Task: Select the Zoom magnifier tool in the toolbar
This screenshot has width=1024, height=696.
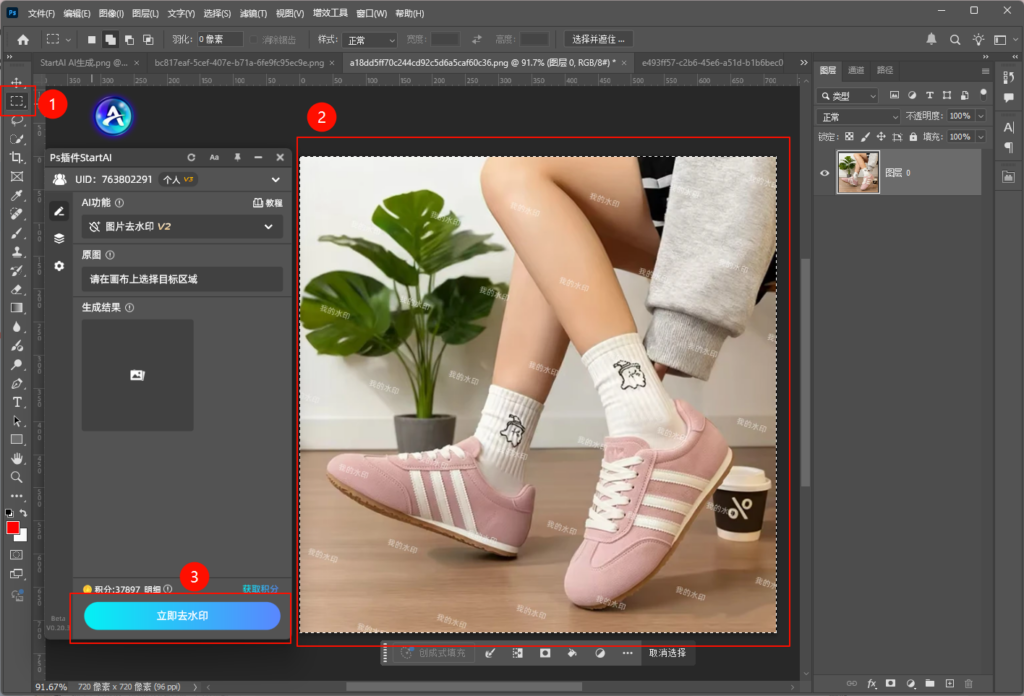Action: pyautogui.click(x=17, y=476)
